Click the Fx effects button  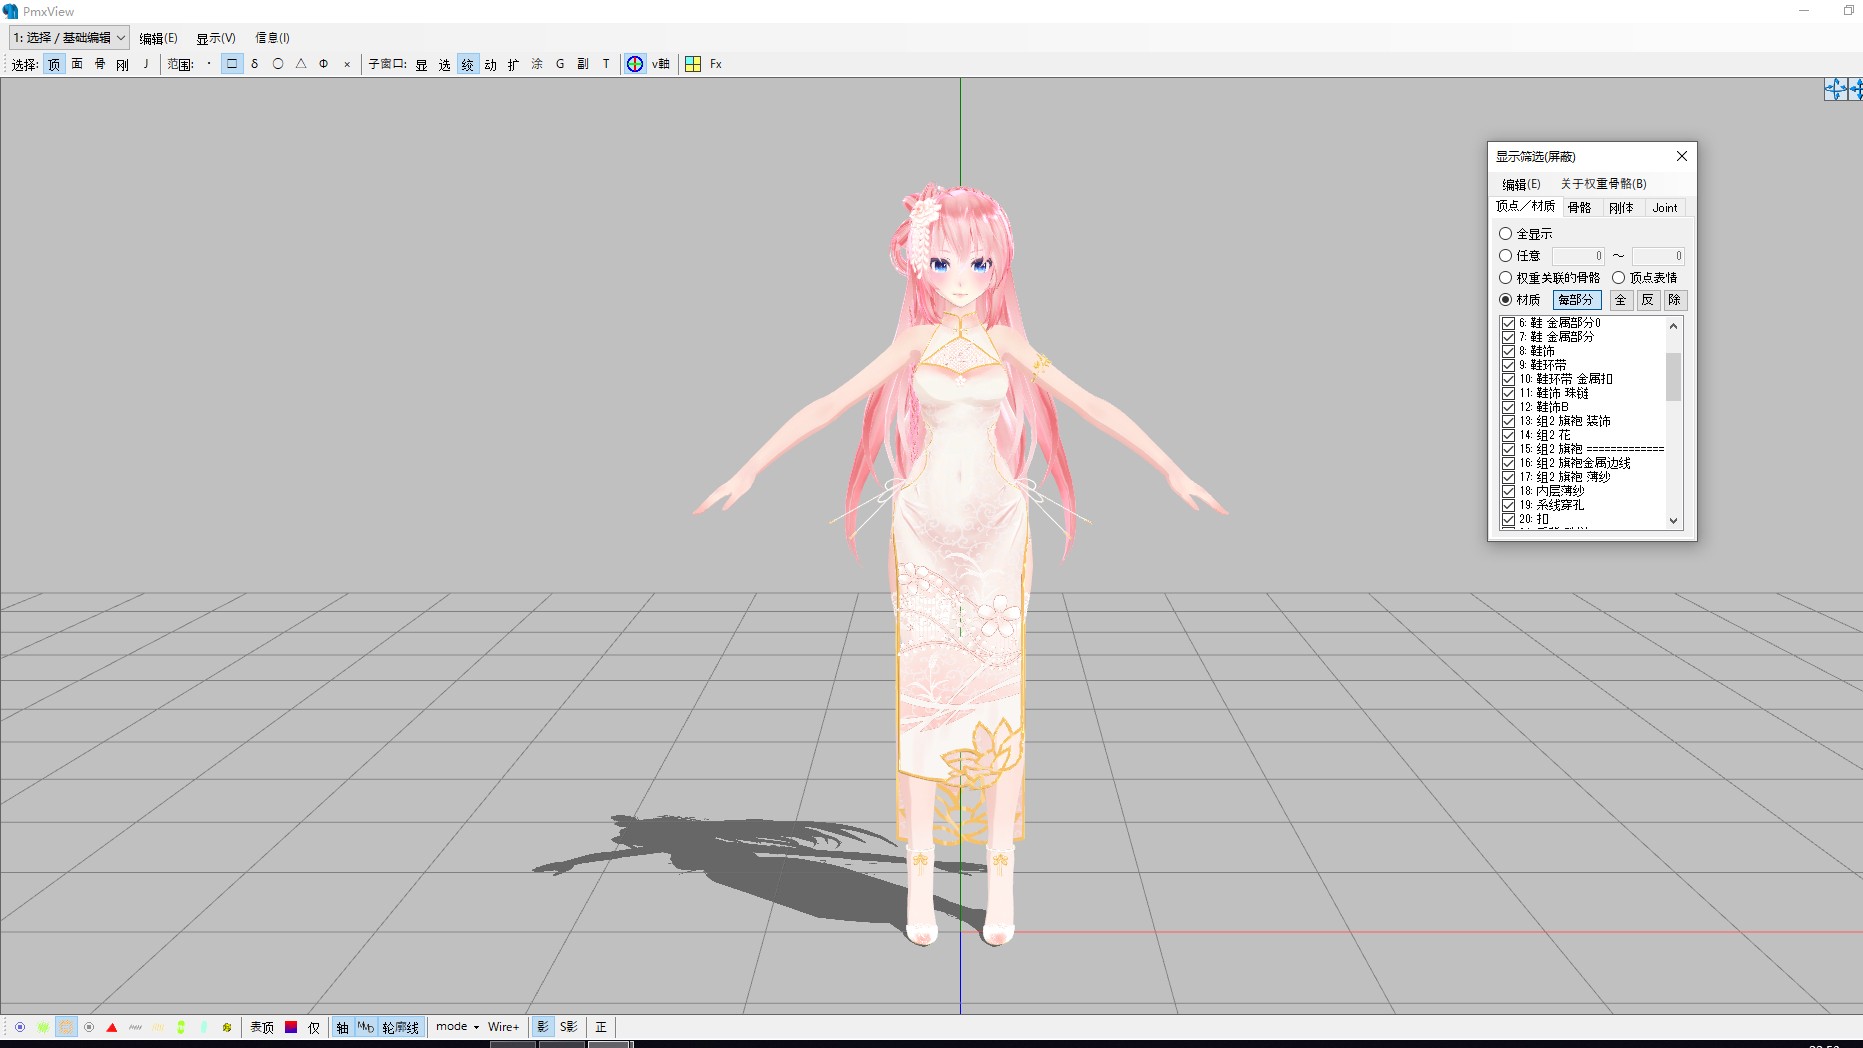(716, 64)
